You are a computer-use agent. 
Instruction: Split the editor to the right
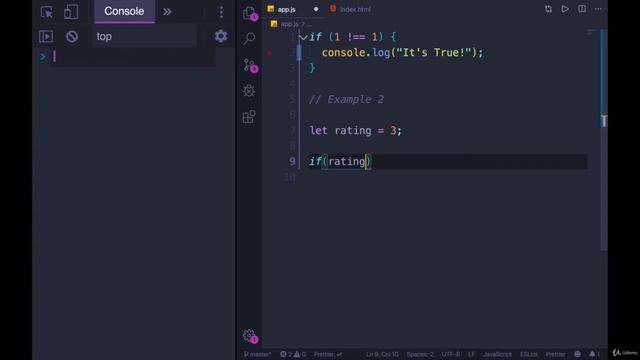pos(582,9)
